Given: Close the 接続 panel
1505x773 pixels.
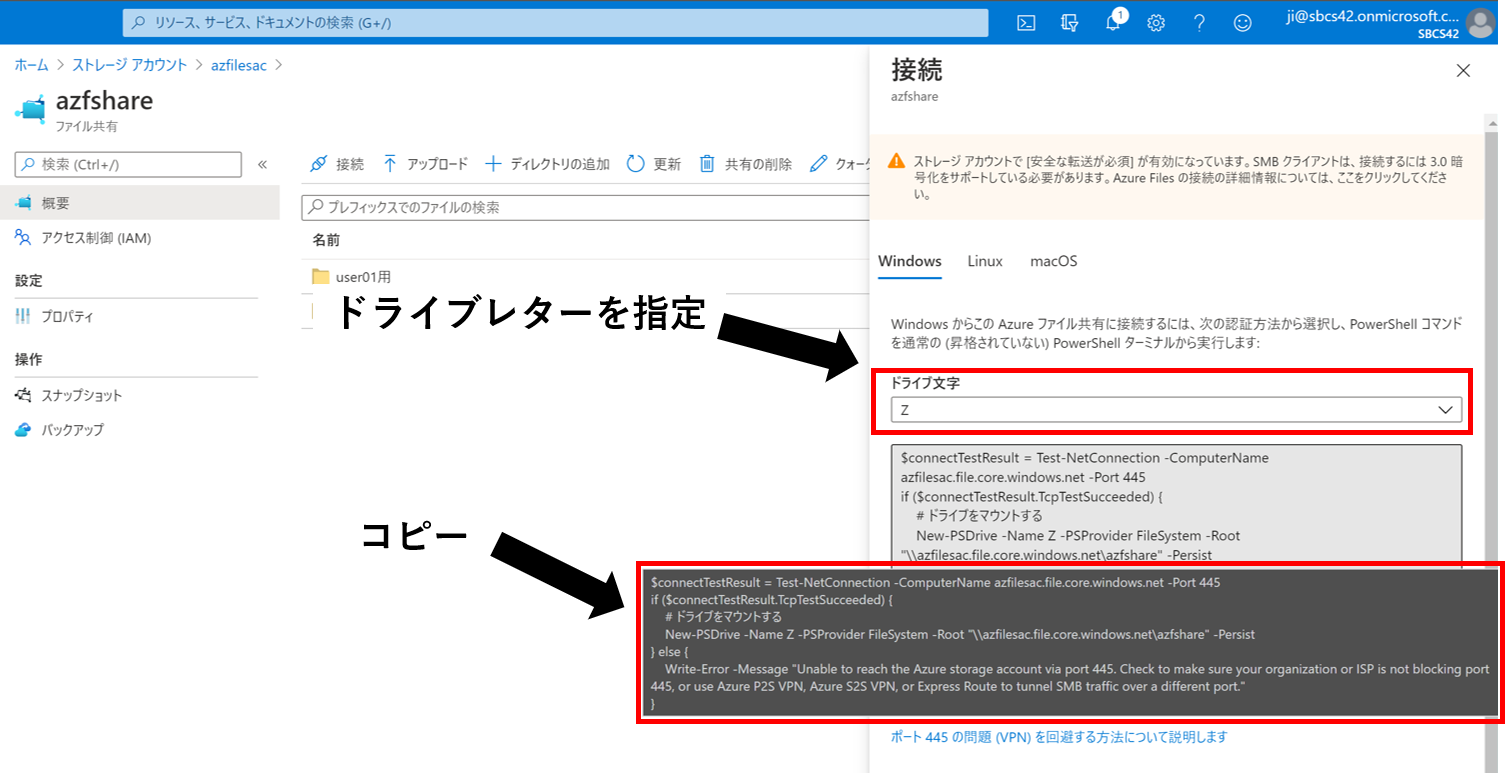Looking at the screenshot, I should click(x=1463, y=70).
